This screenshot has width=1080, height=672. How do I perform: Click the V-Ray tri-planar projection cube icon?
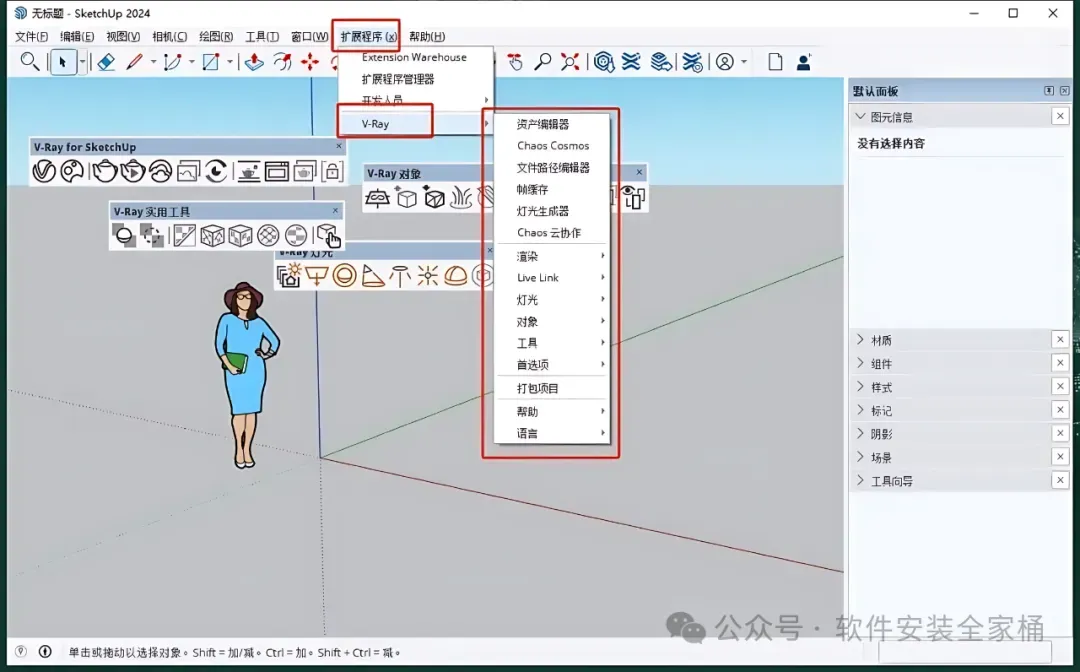tap(212, 235)
